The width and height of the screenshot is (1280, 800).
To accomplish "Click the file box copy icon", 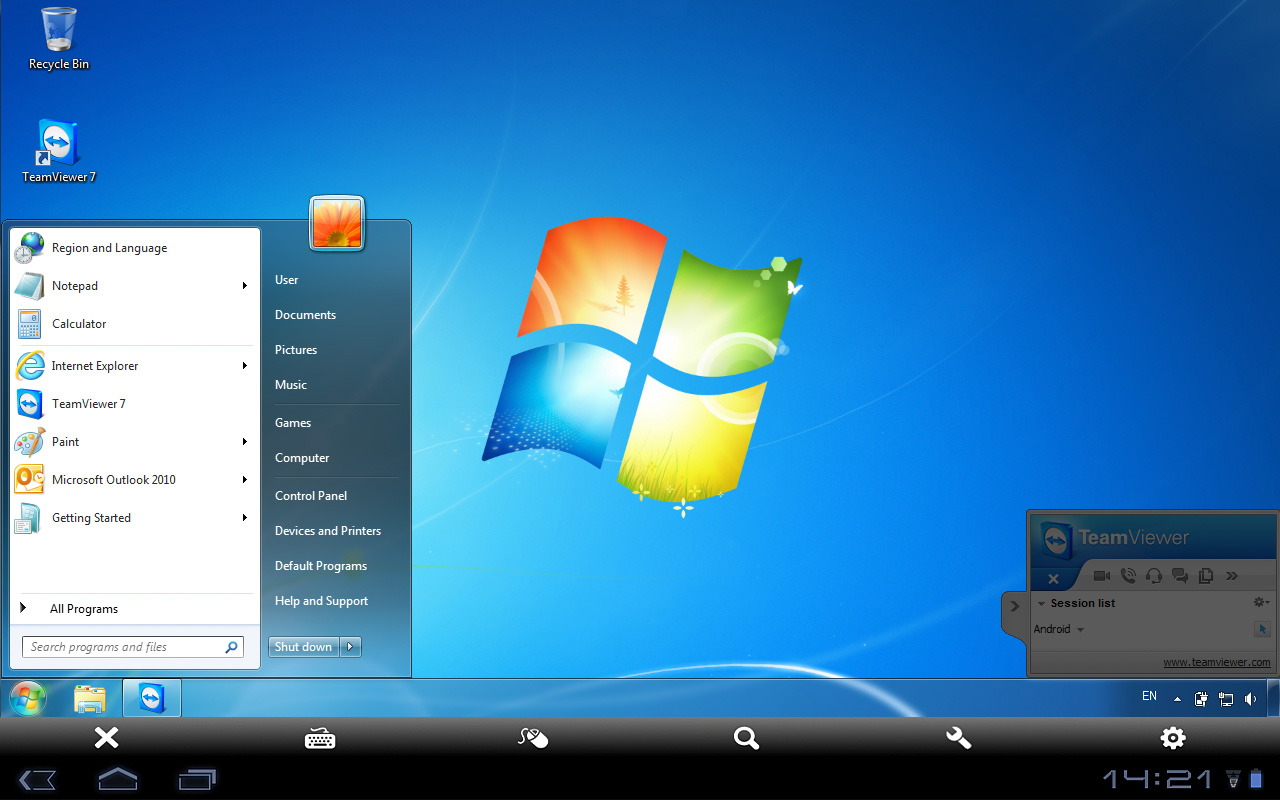I will [x=1206, y=576].
